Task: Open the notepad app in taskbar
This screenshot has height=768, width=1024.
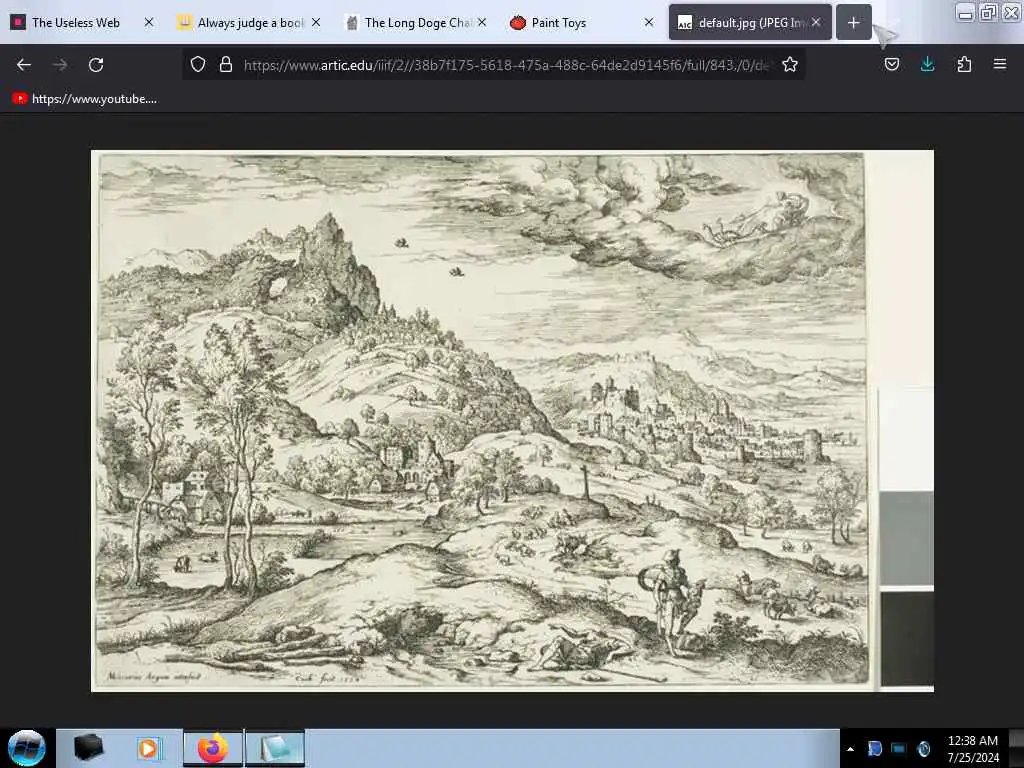Action: click(x=275, y=748)
